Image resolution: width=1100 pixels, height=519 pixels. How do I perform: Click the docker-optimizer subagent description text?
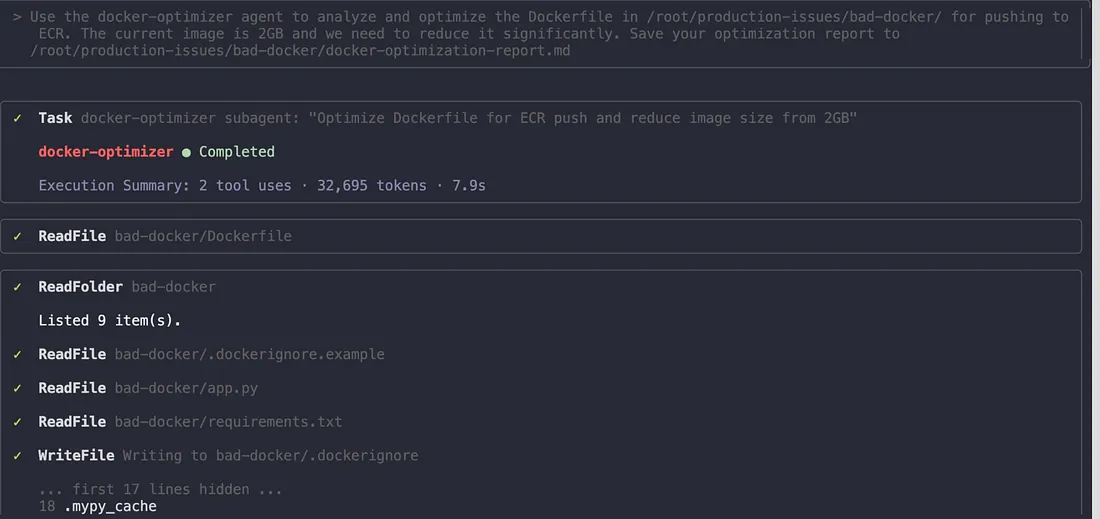(x=469, y=118)
